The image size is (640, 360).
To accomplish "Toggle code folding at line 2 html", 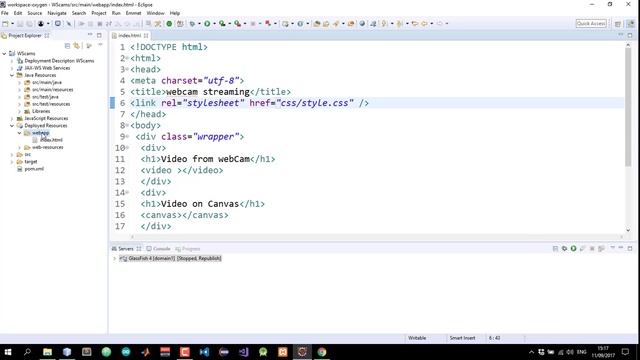I will pos(127,58).
